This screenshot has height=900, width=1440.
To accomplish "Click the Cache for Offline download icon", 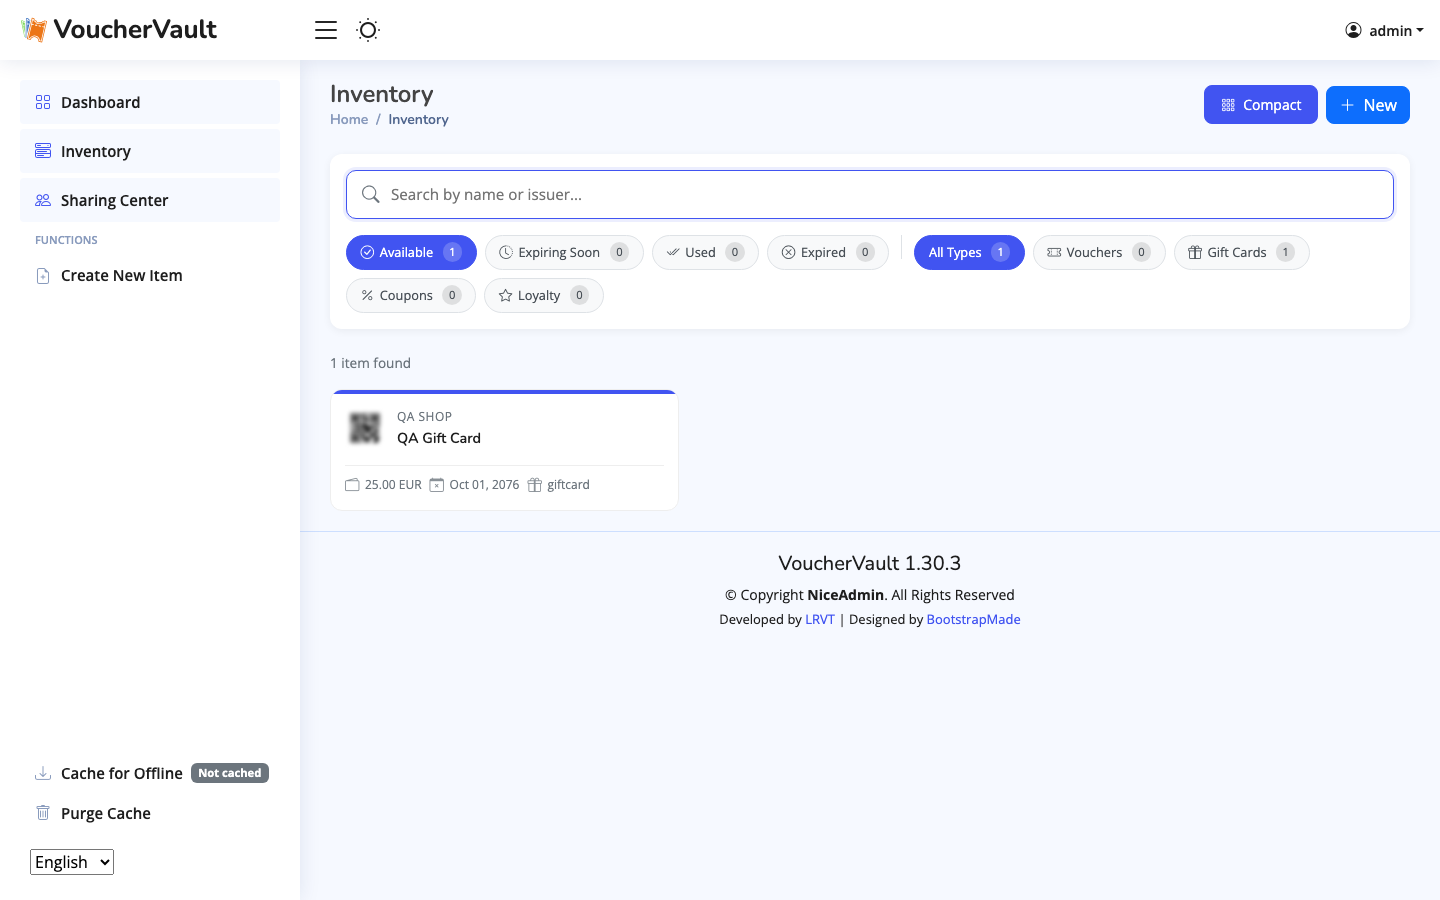I will pyautogui.click(x=43, y=773).
